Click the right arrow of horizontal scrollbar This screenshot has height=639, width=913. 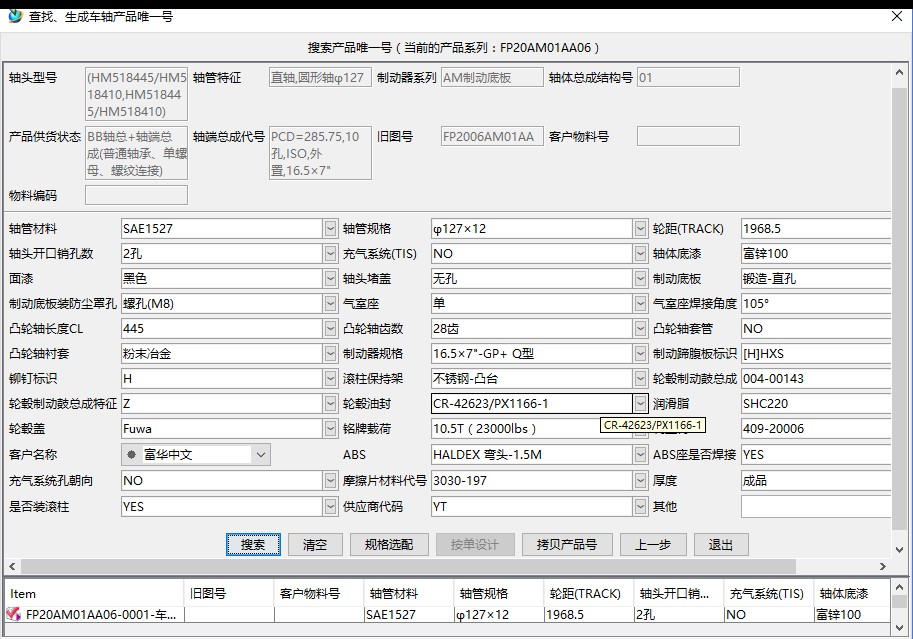click(883, 566)
